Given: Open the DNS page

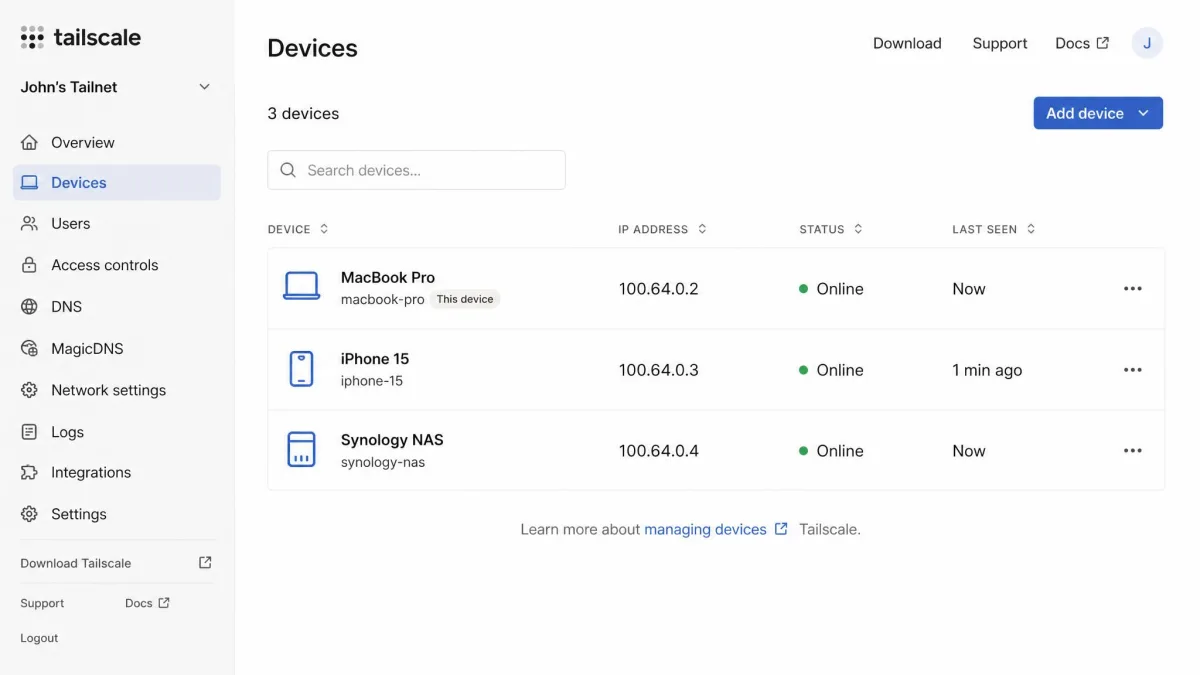Looking at the screenshot, I should [117, 307].
